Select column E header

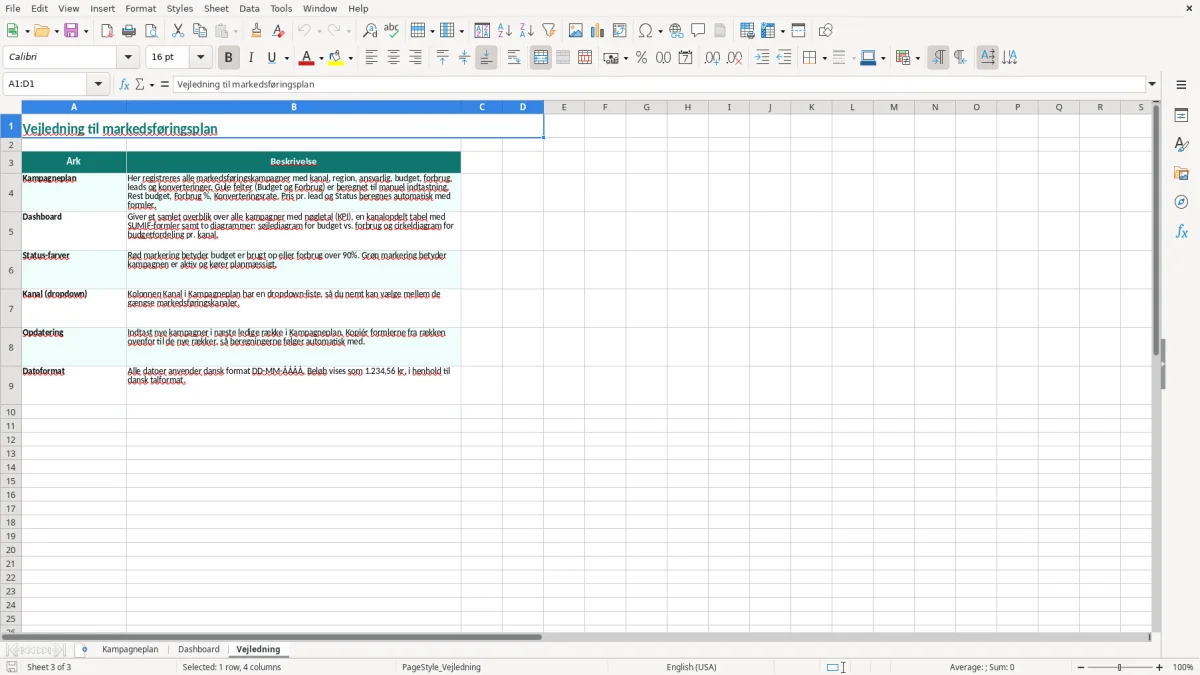tap(564, 107)
